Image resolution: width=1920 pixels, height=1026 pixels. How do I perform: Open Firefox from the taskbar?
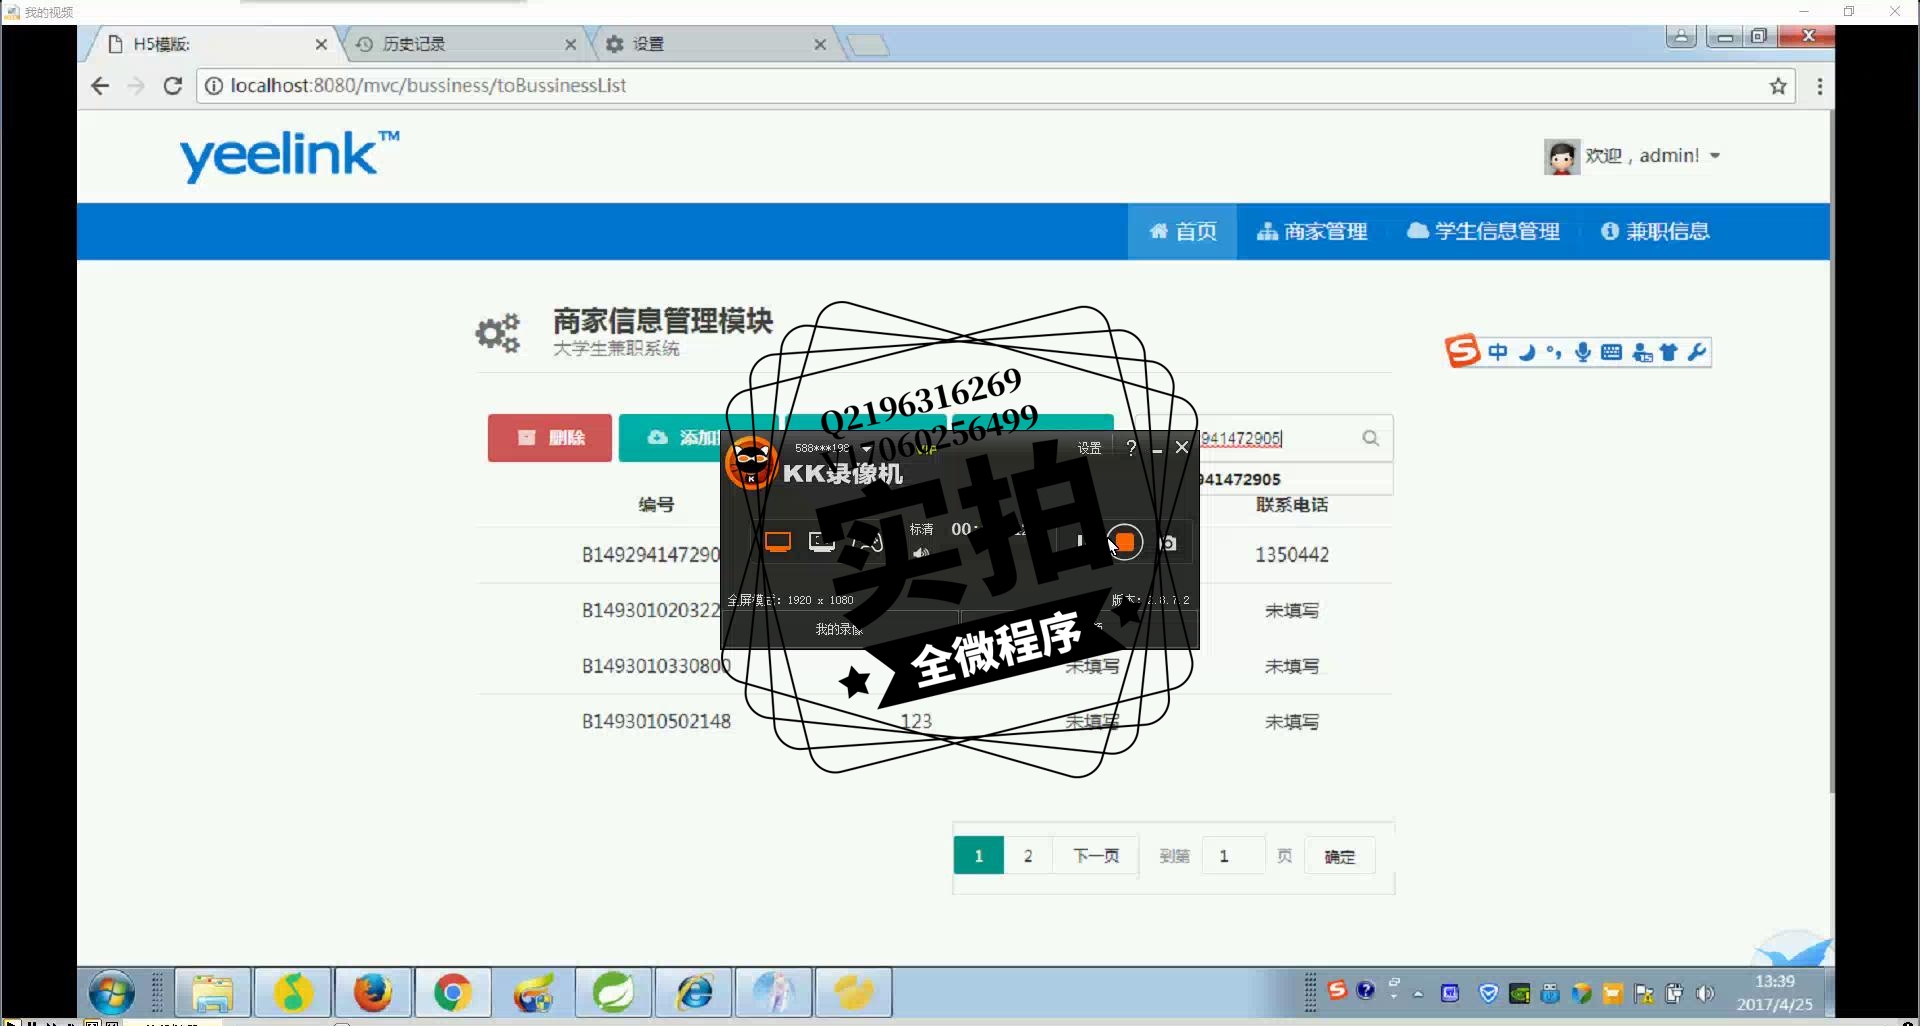(373, 993)
